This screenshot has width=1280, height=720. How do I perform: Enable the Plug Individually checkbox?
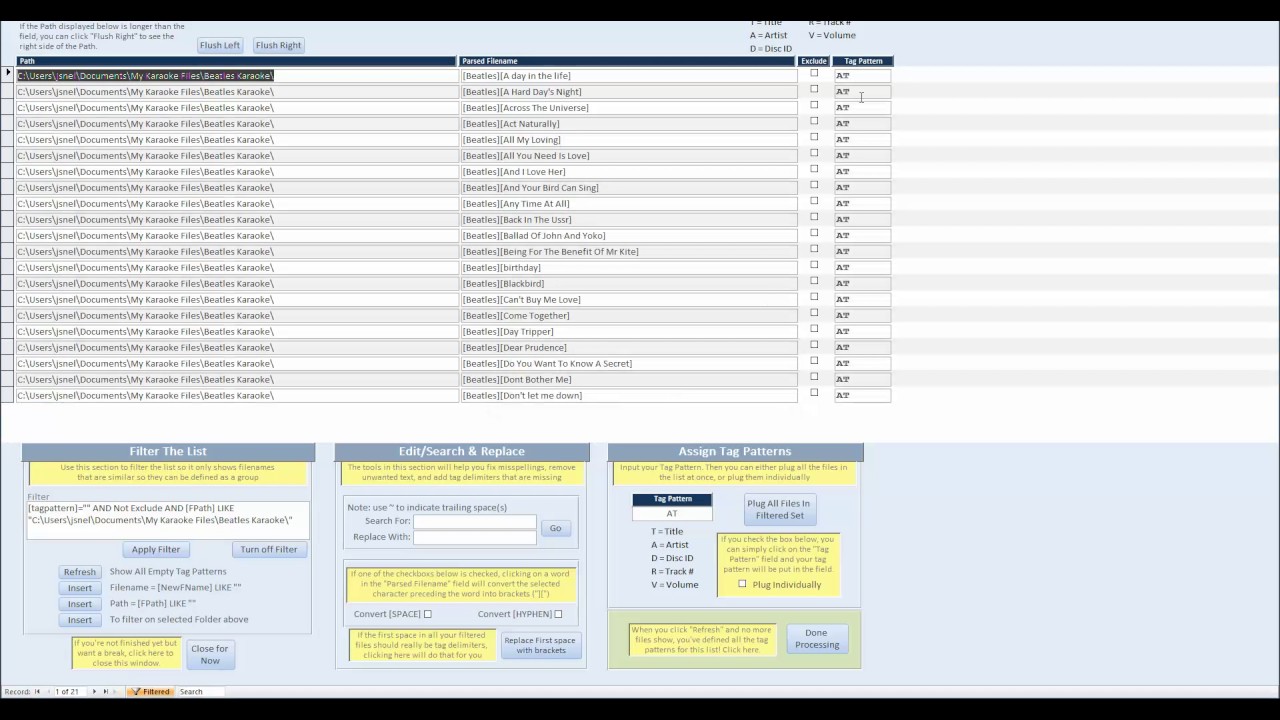click(742, 584)
